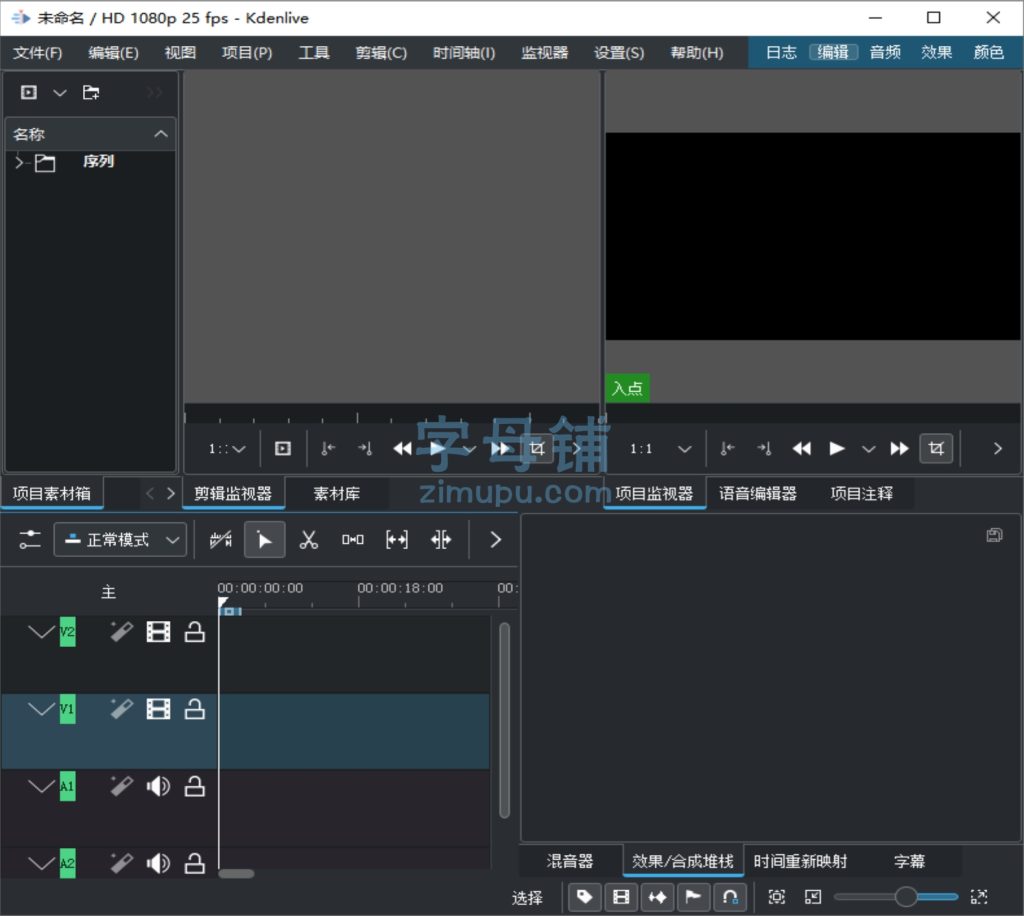Screen dimensions: 1024x916
Task: Switch to the 语音编辑器 tab
Action: tap(758, 494)
